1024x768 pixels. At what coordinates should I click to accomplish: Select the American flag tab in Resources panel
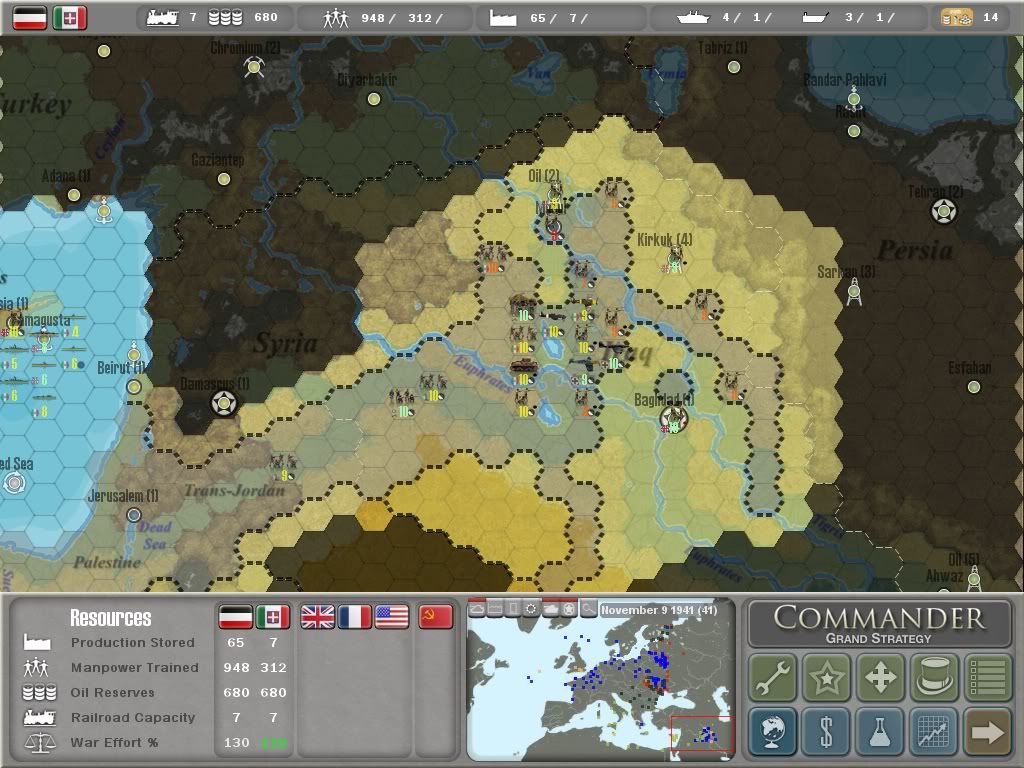click(392, 616)
